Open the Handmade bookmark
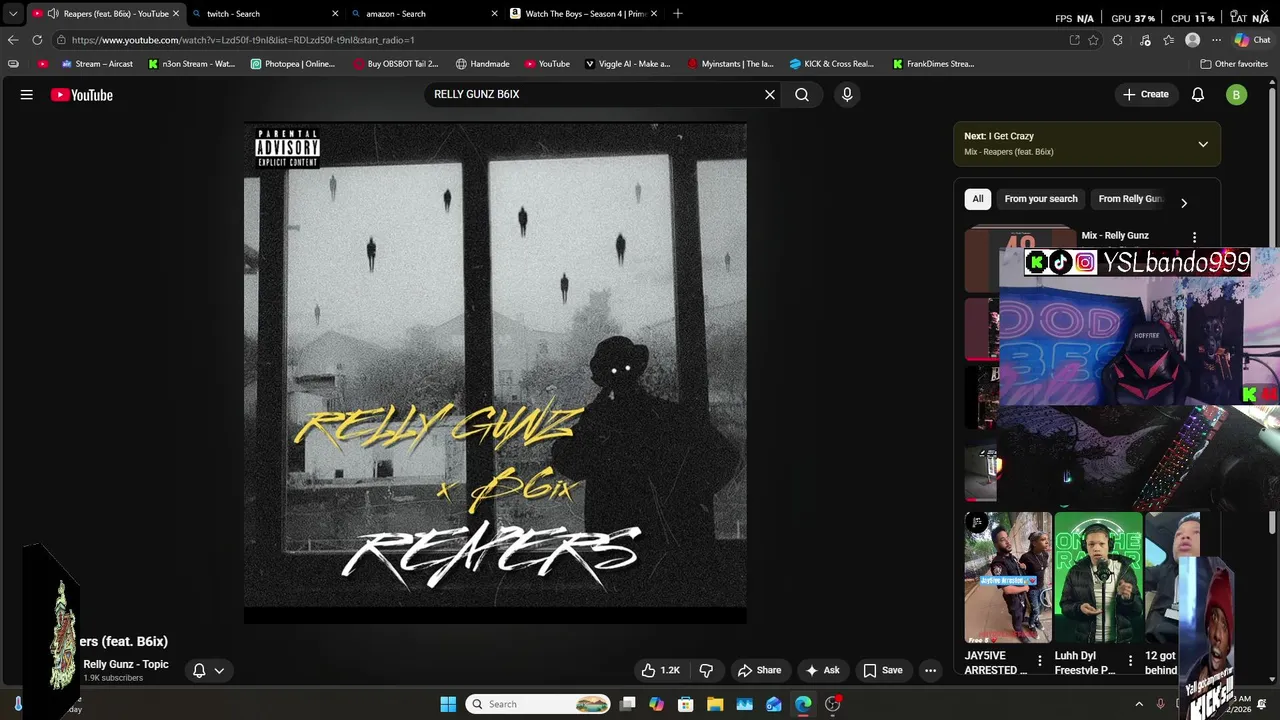The image size is (1280, 720). coord(483,64)
